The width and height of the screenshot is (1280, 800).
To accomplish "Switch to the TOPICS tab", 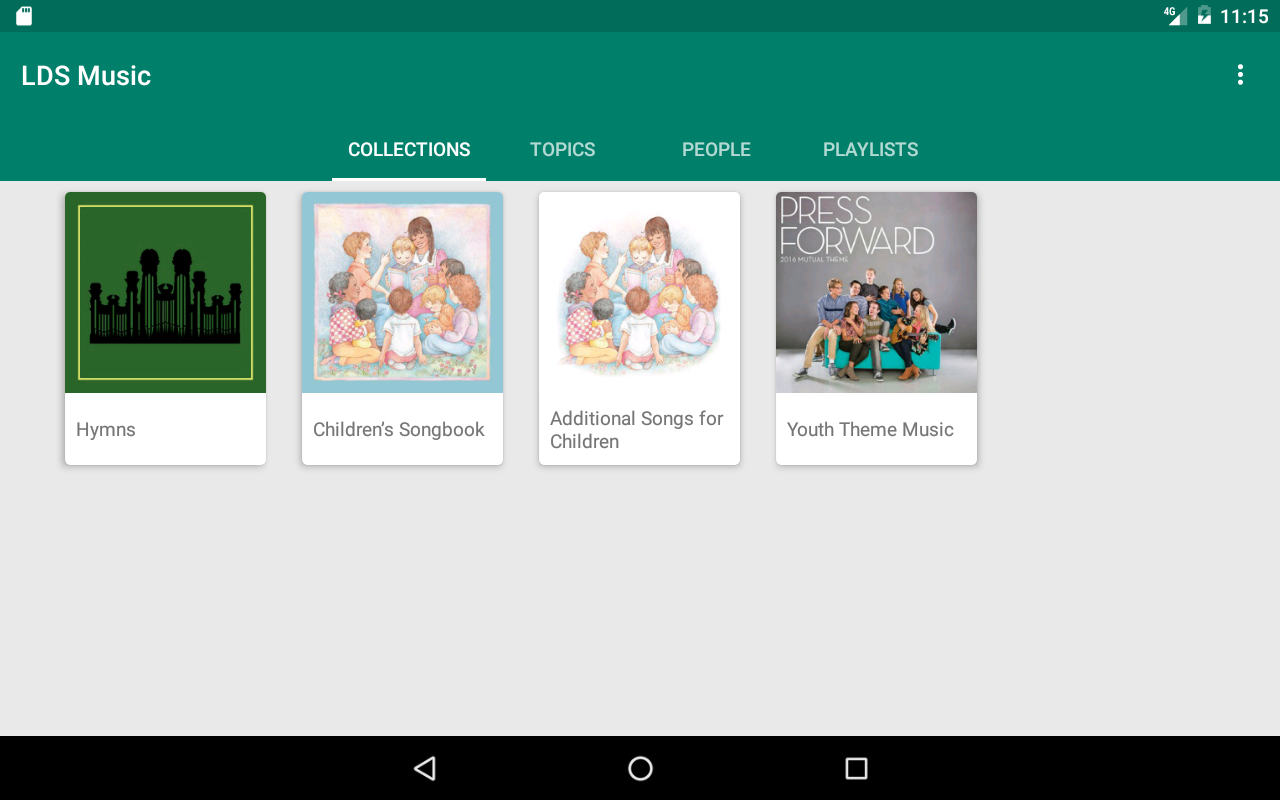I will coord(562,148).
